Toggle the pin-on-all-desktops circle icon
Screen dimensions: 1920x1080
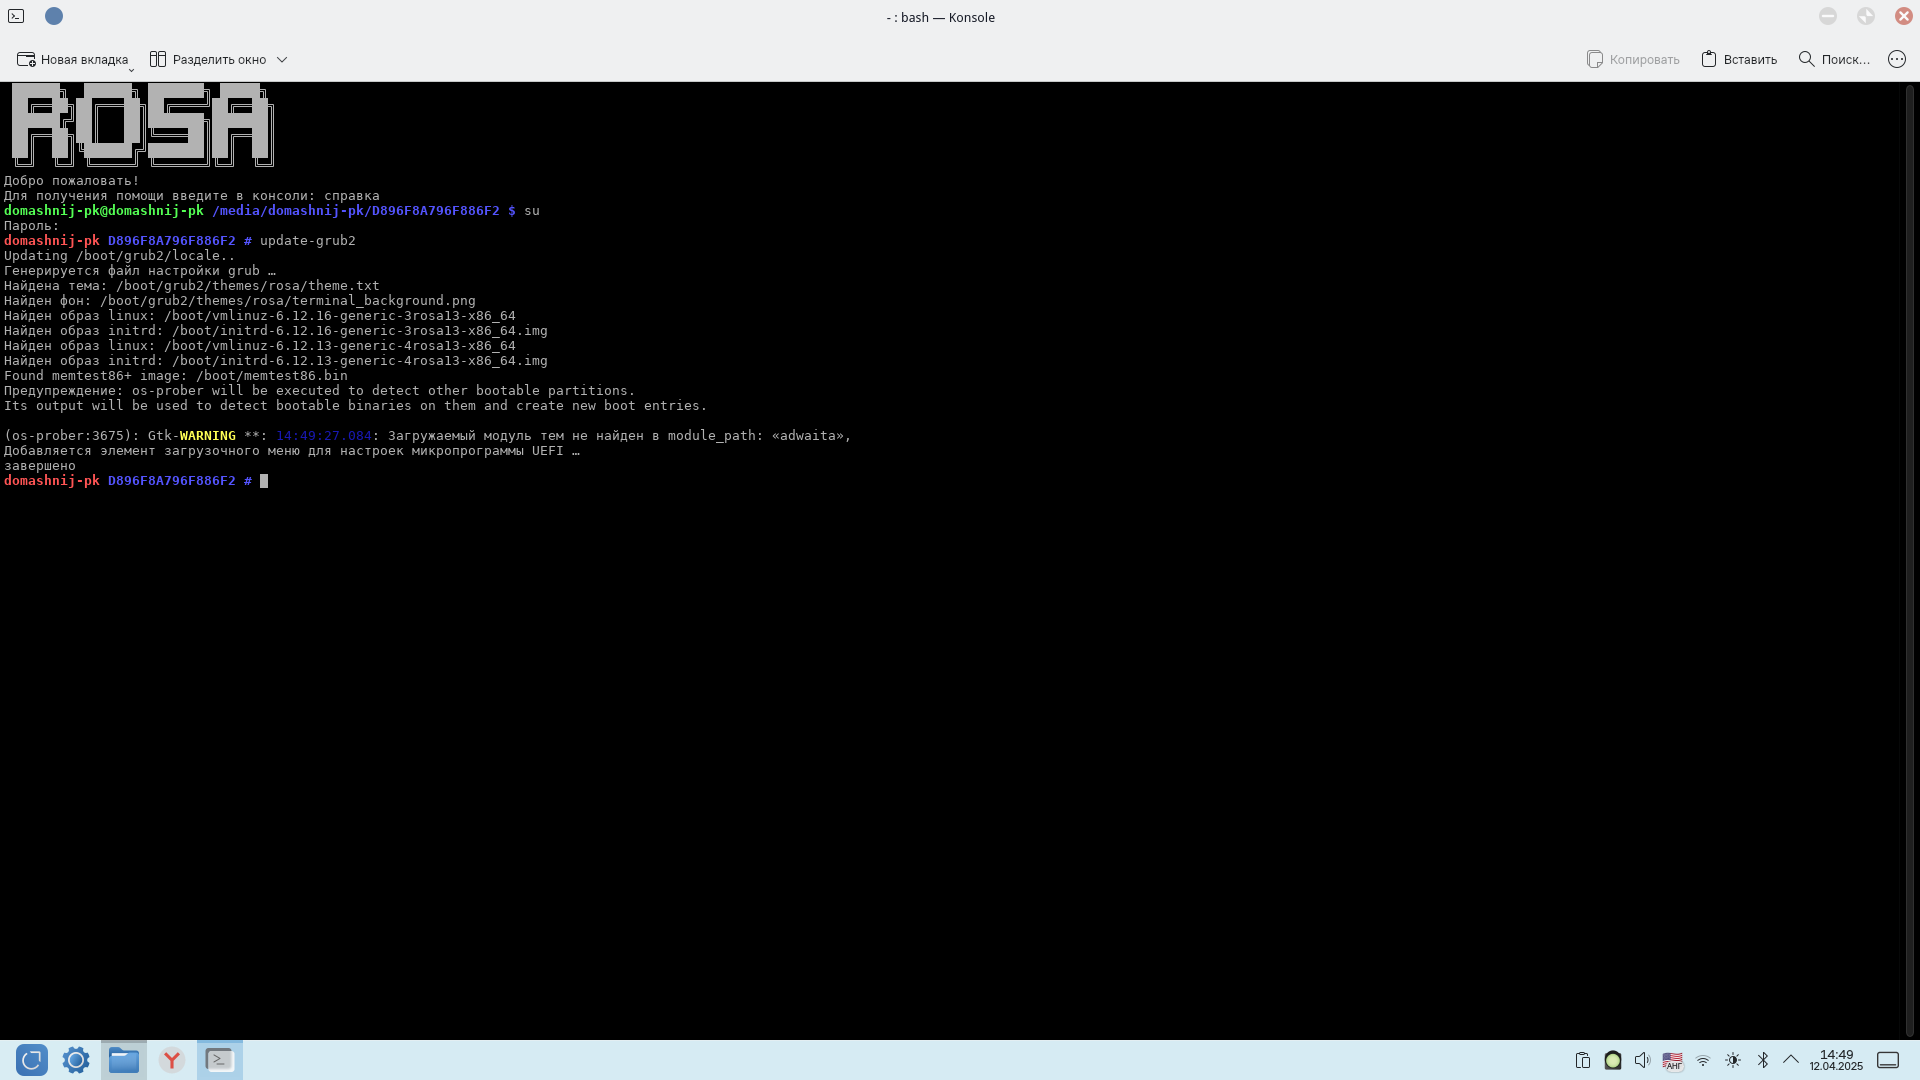pyautogui.click(x=54, y=16)
